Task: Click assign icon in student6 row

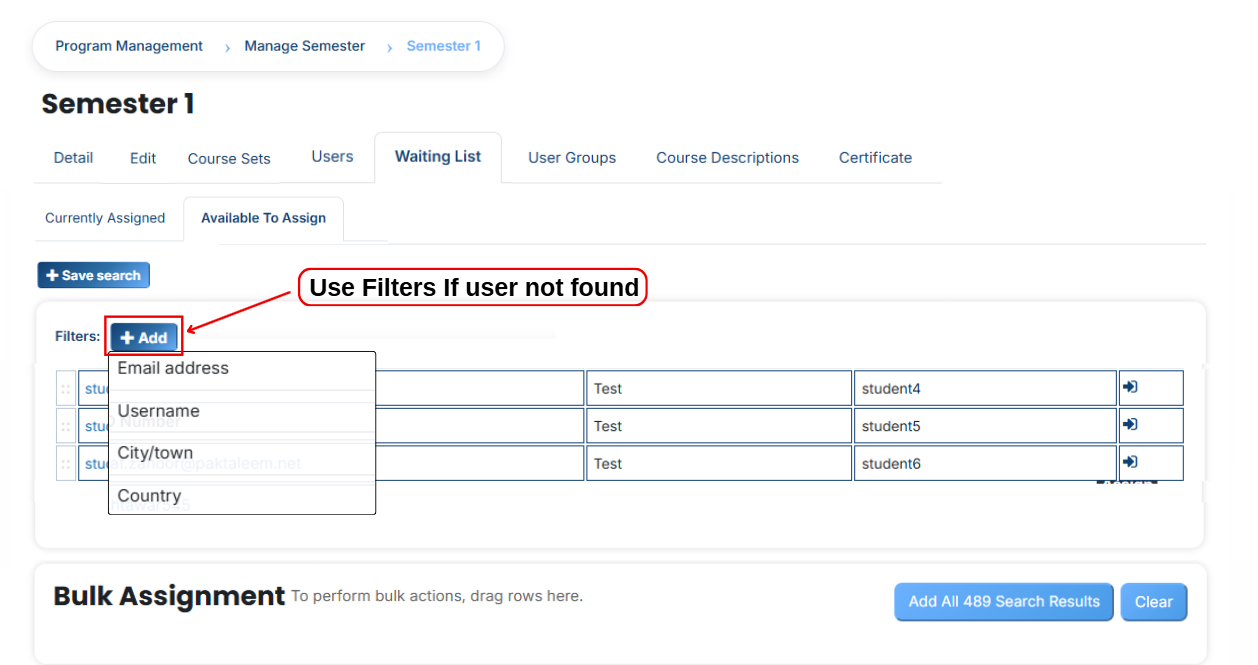Action: pyautogui.click(x=1130, y=462)
